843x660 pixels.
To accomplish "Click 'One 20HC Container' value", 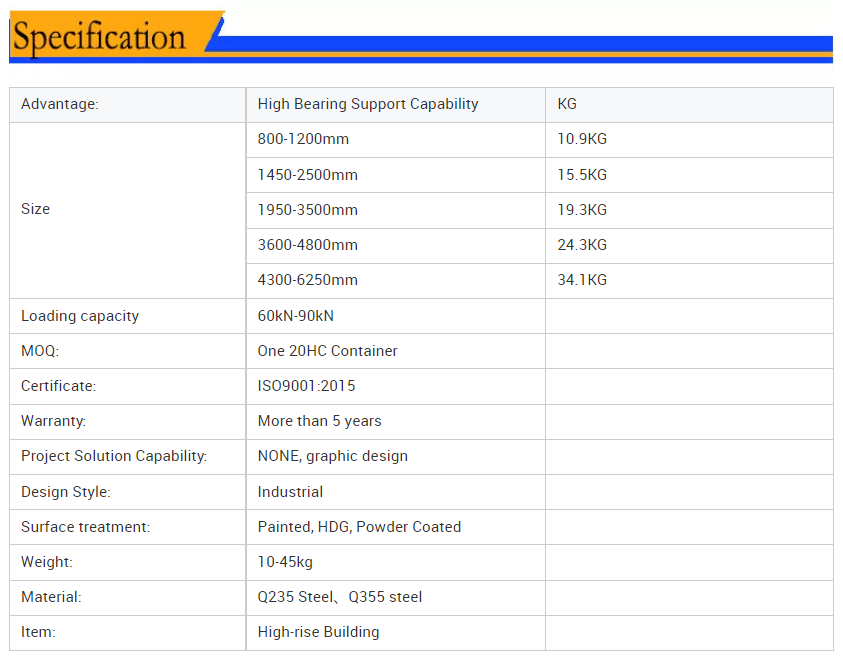I will (x=327, y=351).
